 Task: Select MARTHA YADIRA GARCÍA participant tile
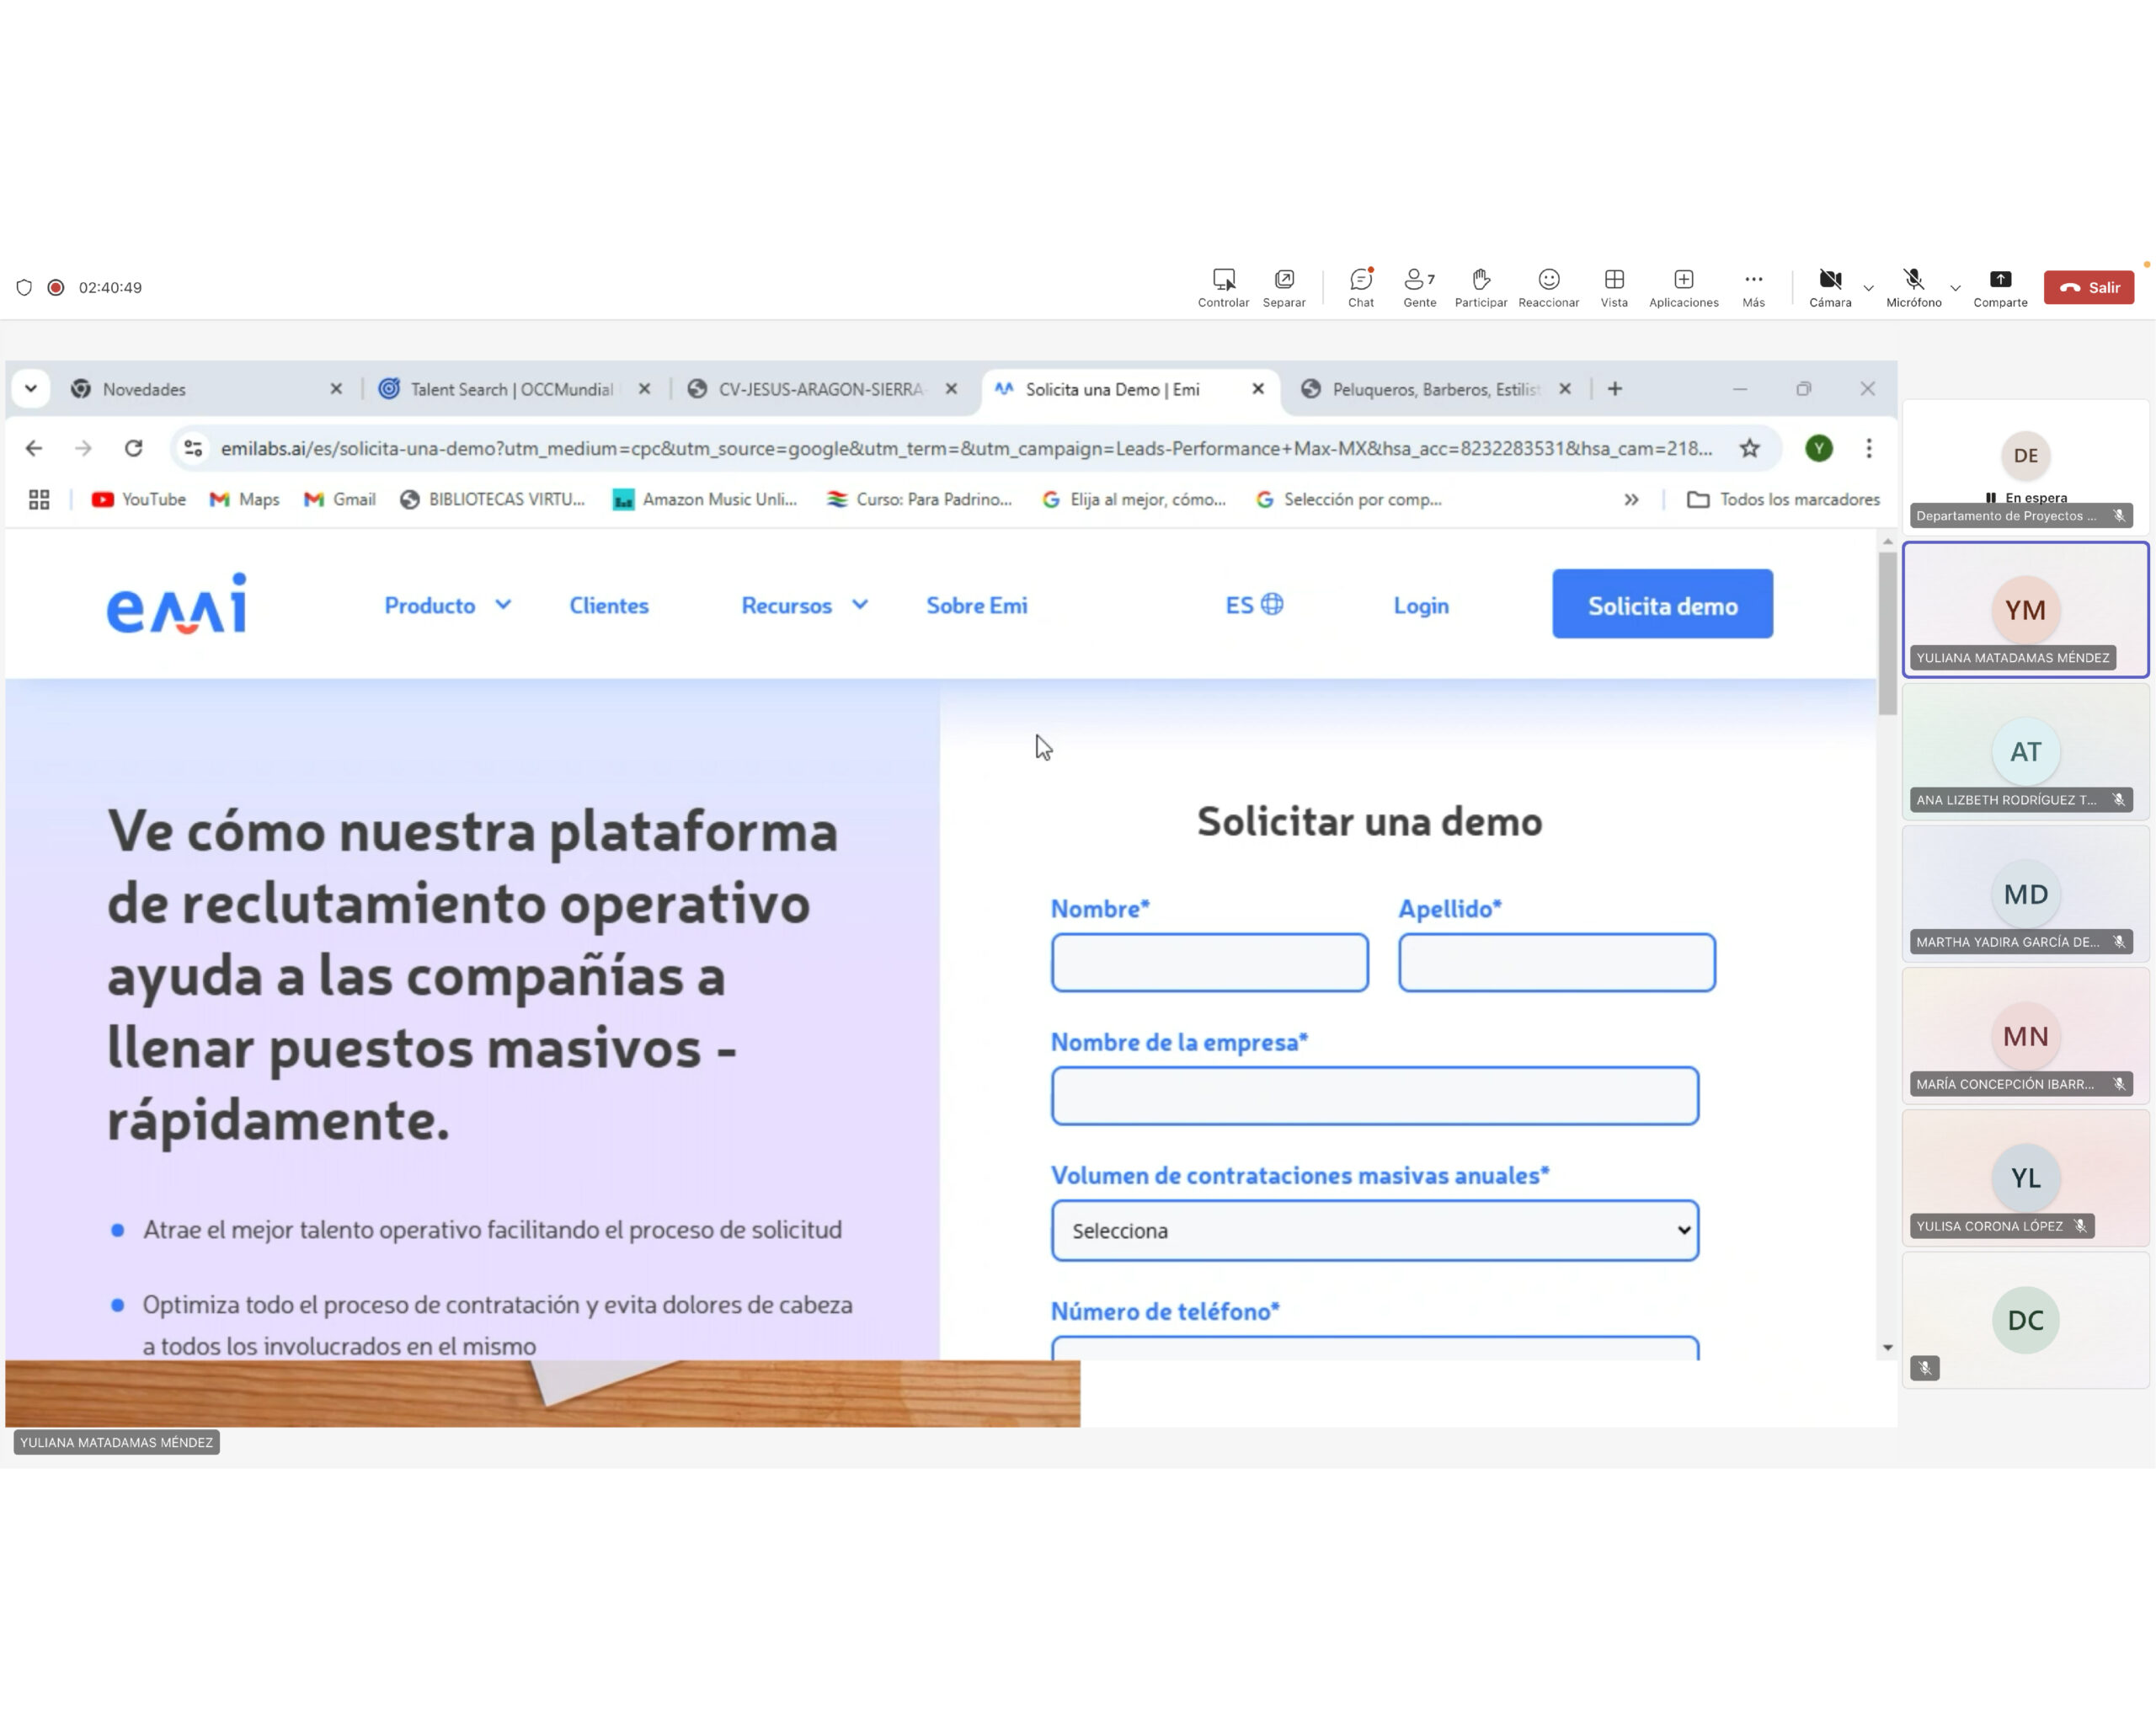(x=2025, y=893)
